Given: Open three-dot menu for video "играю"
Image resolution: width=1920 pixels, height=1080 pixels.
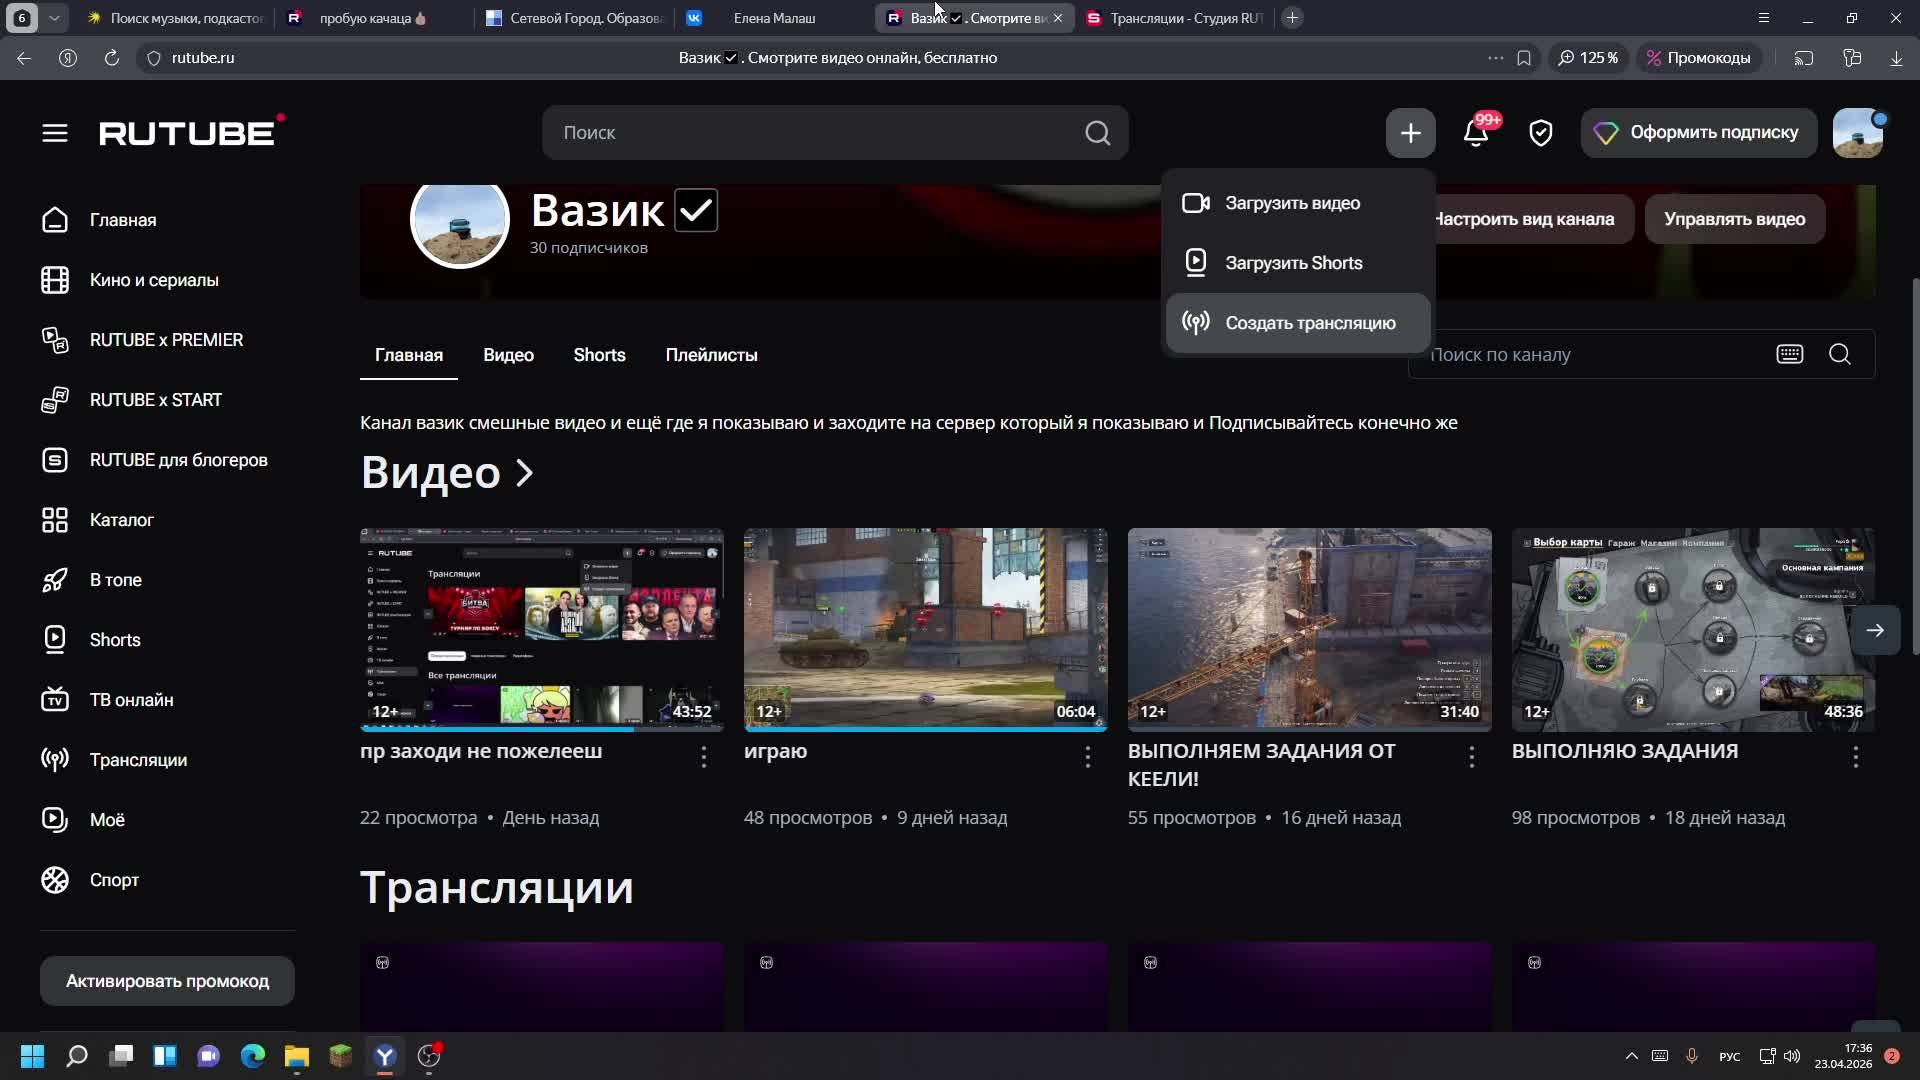Looking at the screenshot, I should pos(1087,758).
